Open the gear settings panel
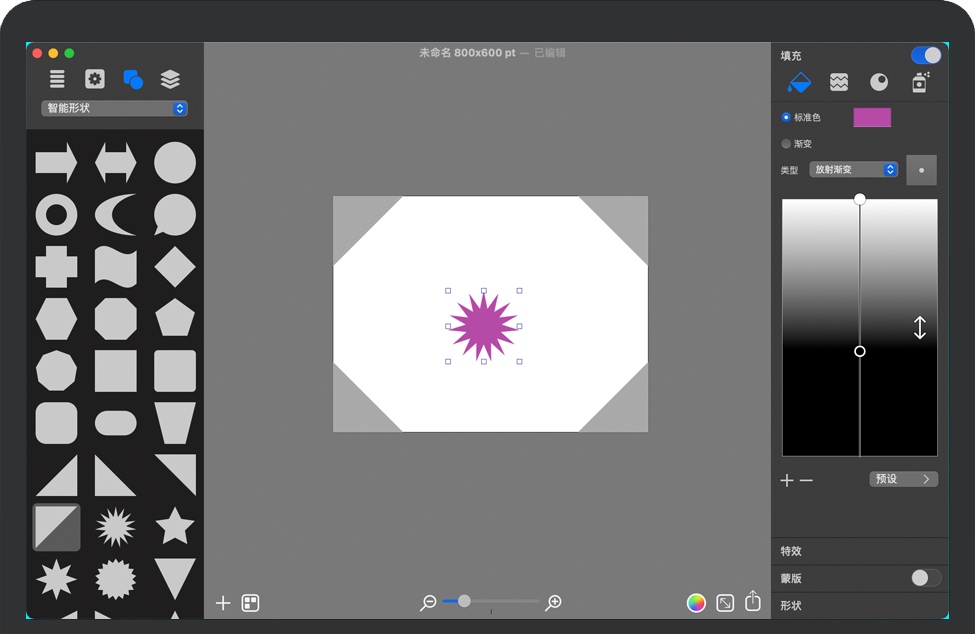This screenshot has height=634, width=975. click(95, 79)
